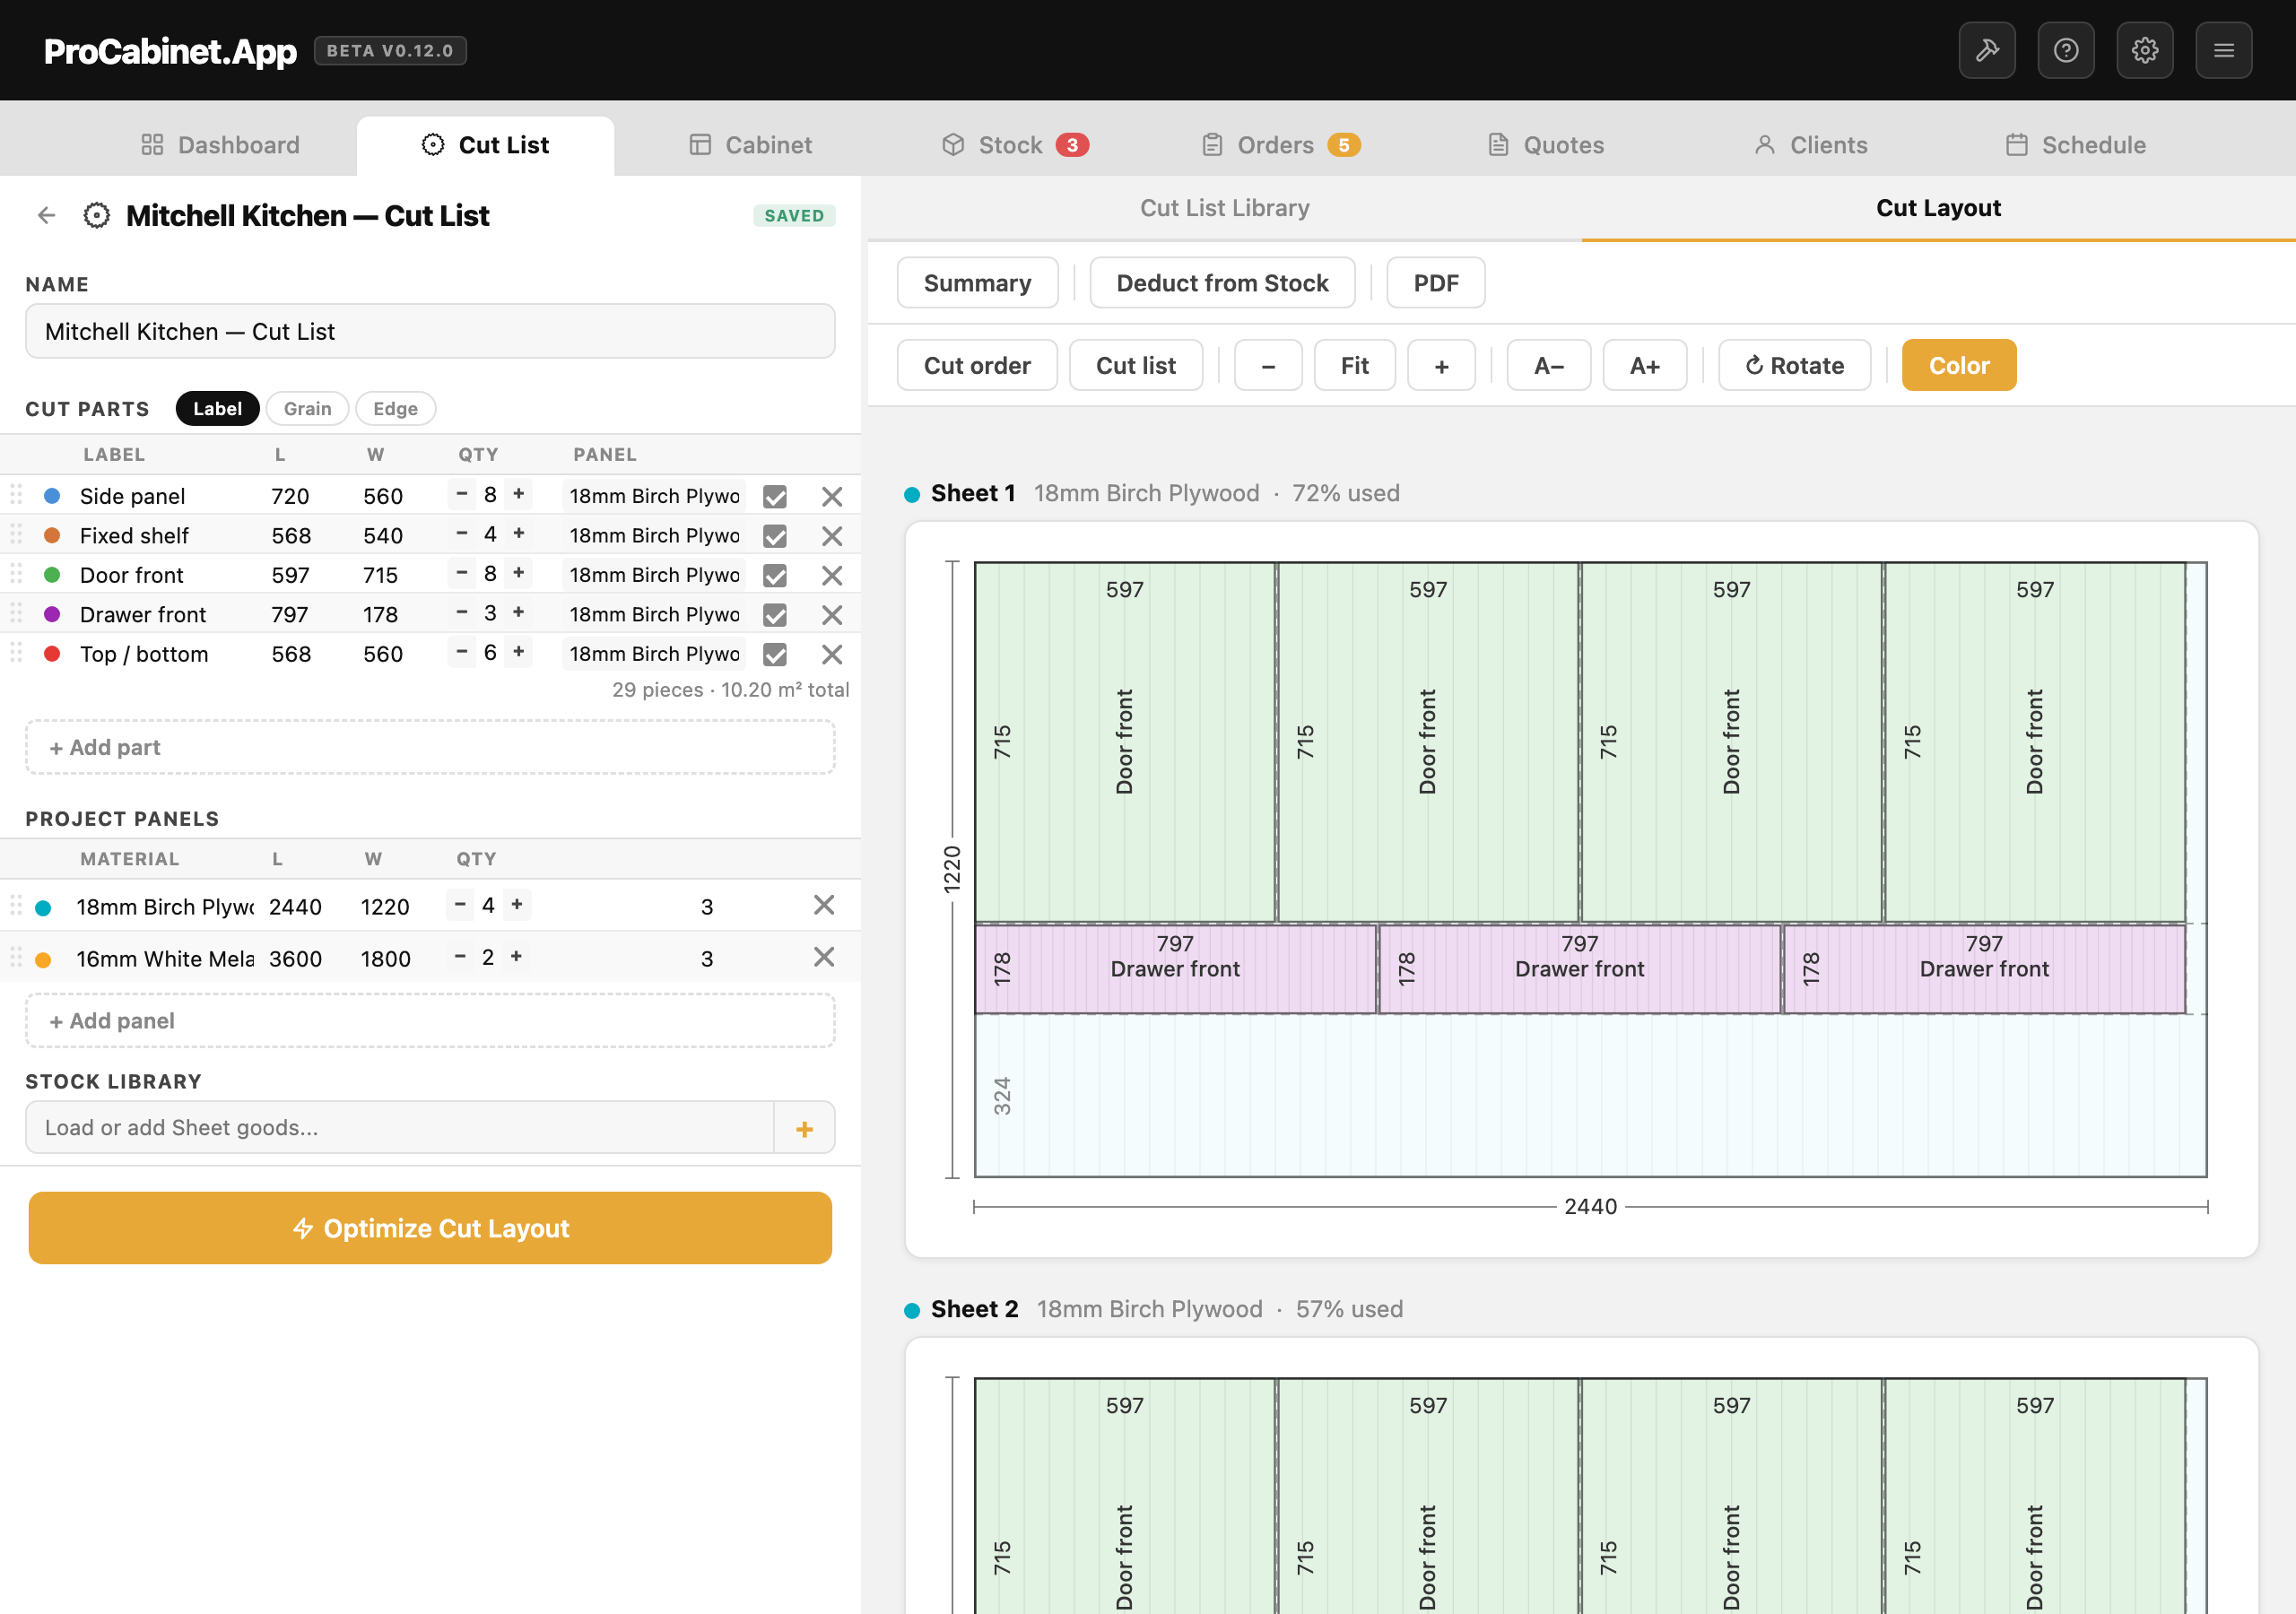Open the Stock tab
2296x1614 pixels.
point(1014,145)
